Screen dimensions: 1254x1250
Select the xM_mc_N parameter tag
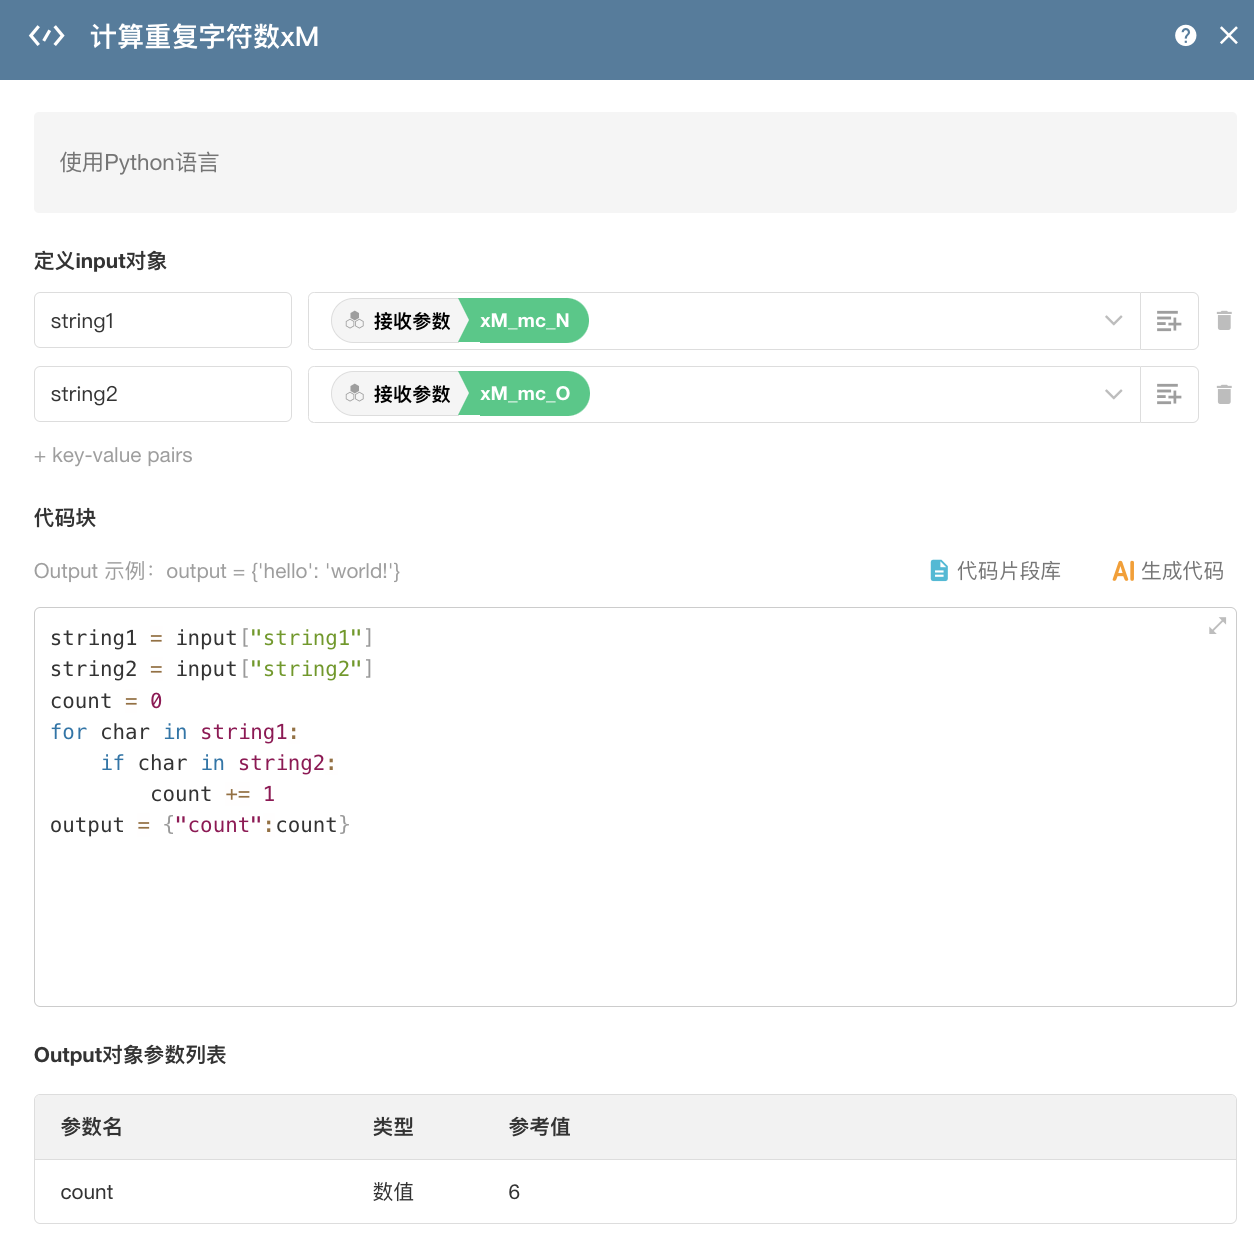pos(524,321)
